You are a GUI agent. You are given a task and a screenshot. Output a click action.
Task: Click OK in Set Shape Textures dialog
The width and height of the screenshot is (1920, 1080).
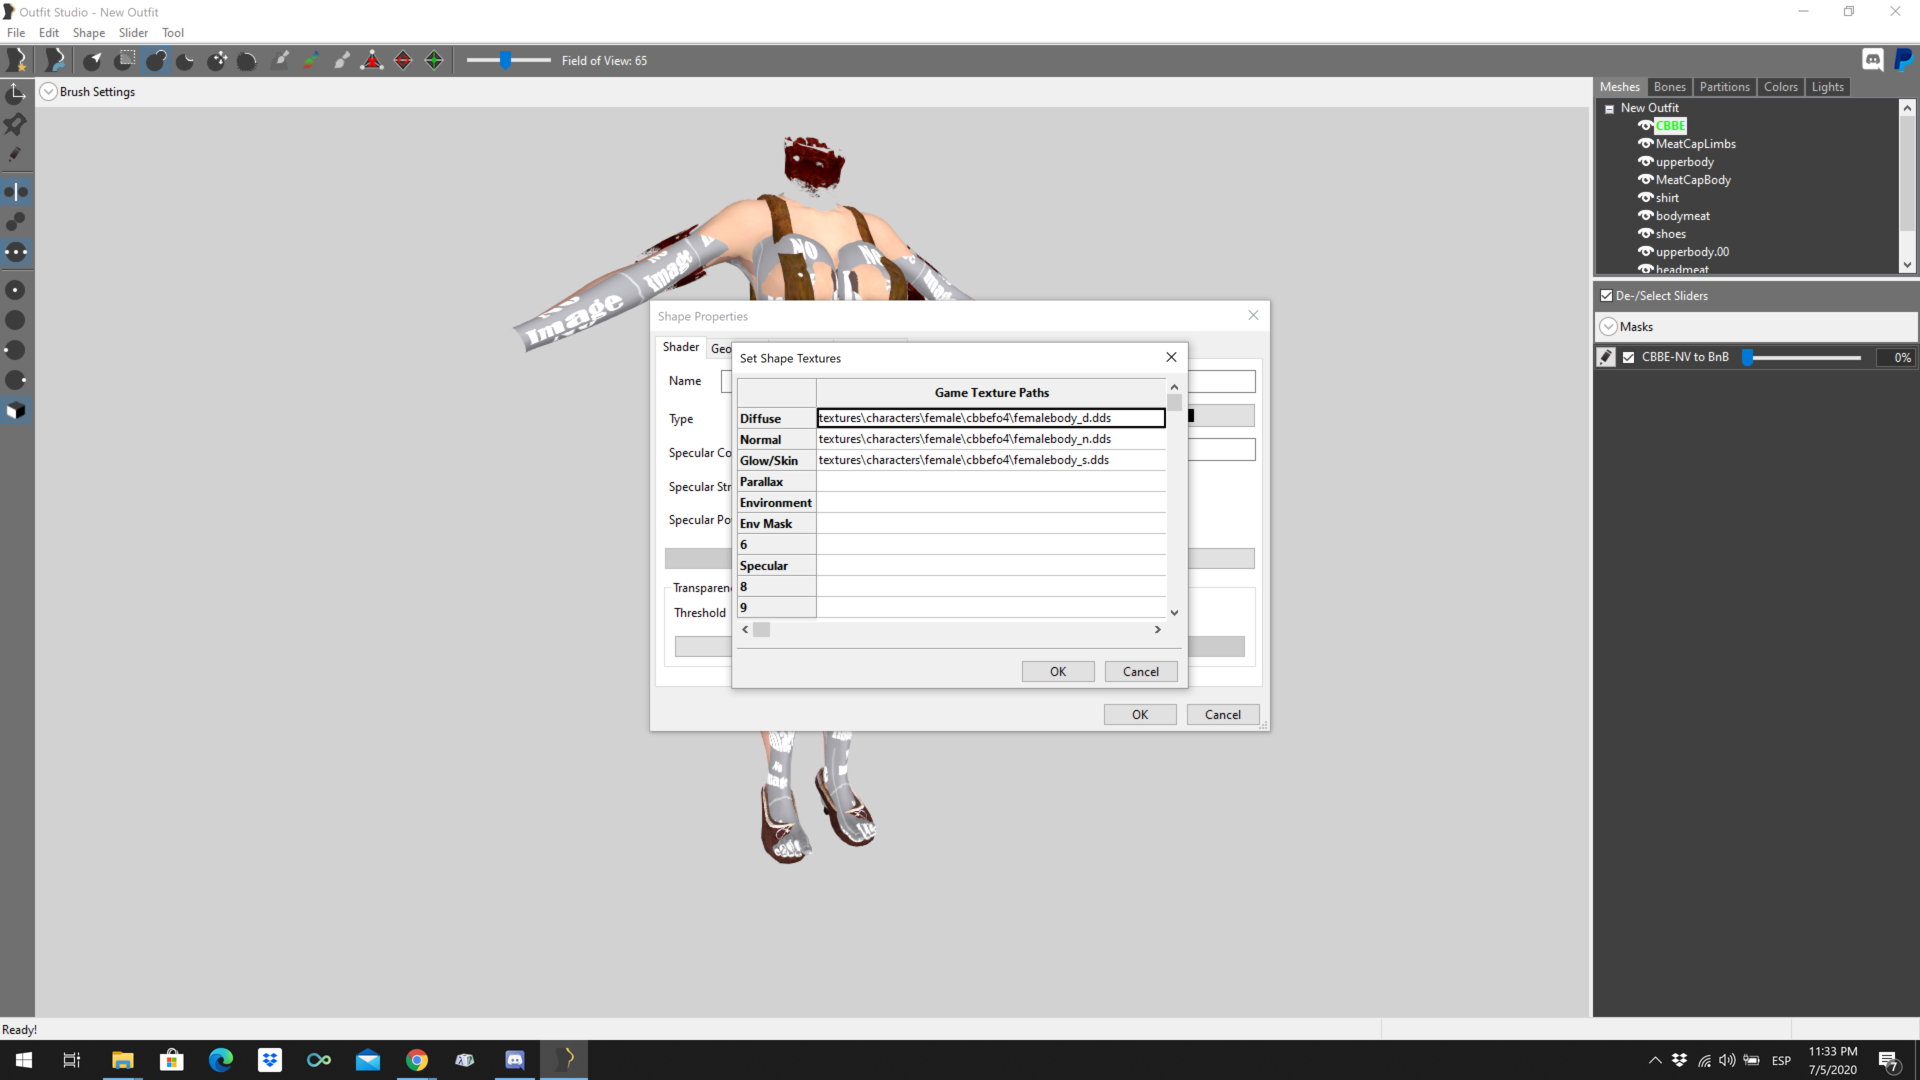pyautogui.click(x=1058, y=672)
